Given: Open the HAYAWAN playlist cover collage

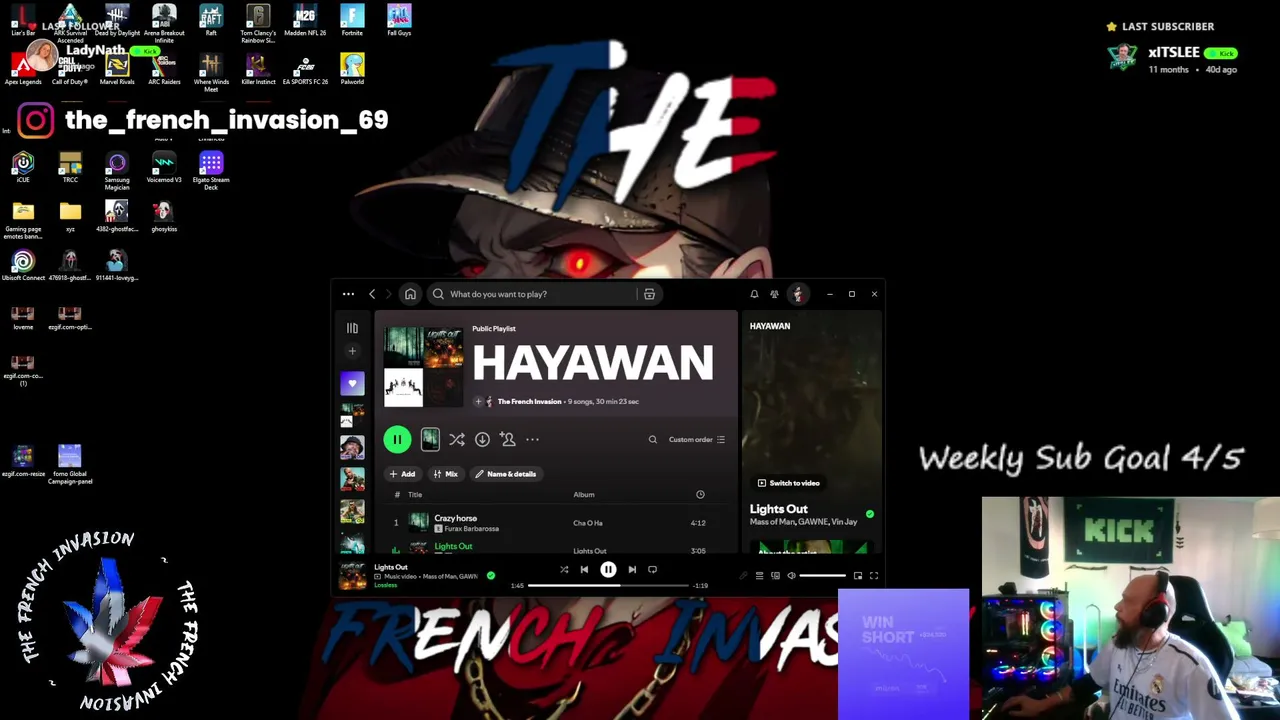Looking at the screenshot, I should pos(424,367).
